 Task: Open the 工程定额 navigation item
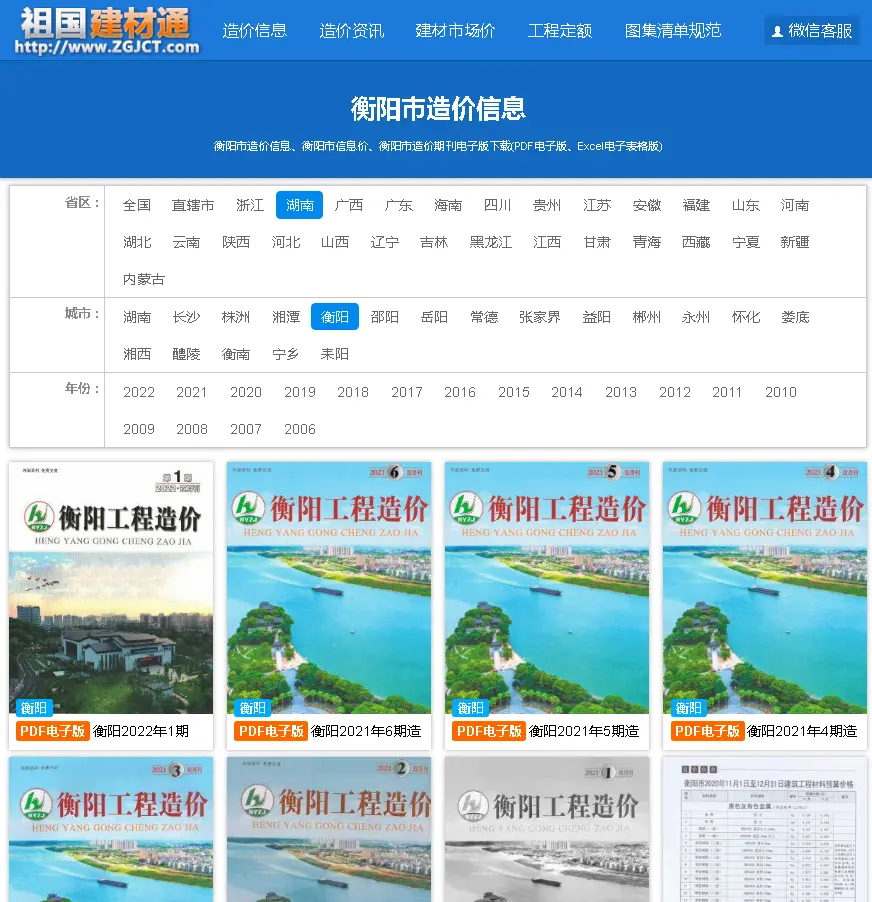point(560,30)
